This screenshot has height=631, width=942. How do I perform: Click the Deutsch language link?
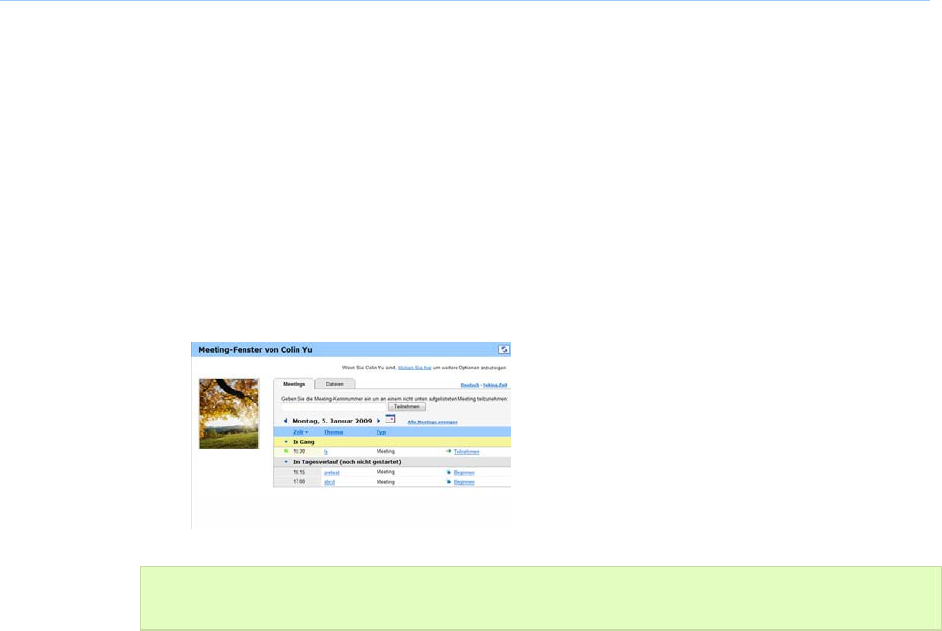pos(470,385)
